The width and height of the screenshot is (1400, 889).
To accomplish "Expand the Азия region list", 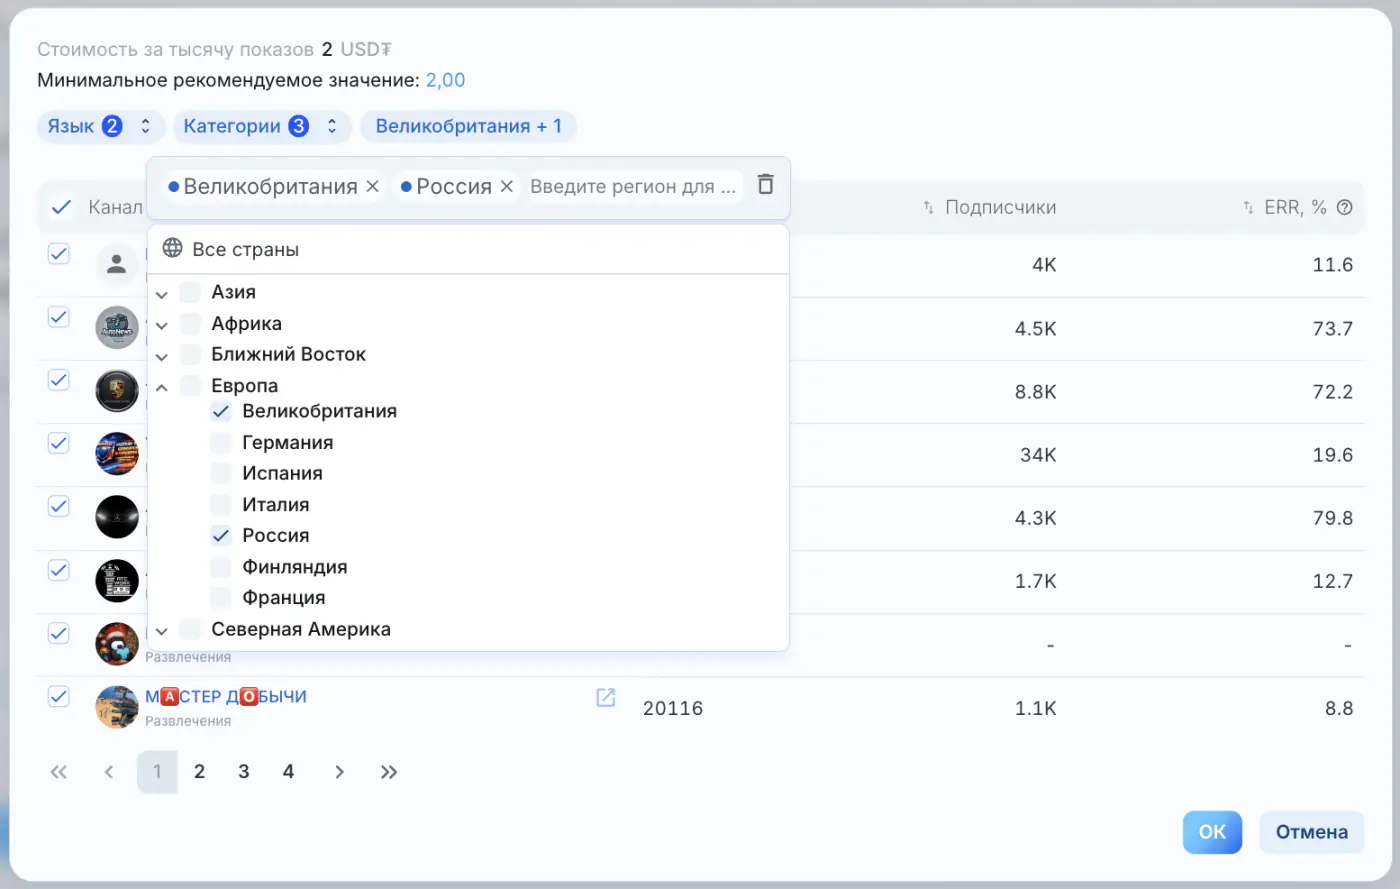I will point(161,294).
